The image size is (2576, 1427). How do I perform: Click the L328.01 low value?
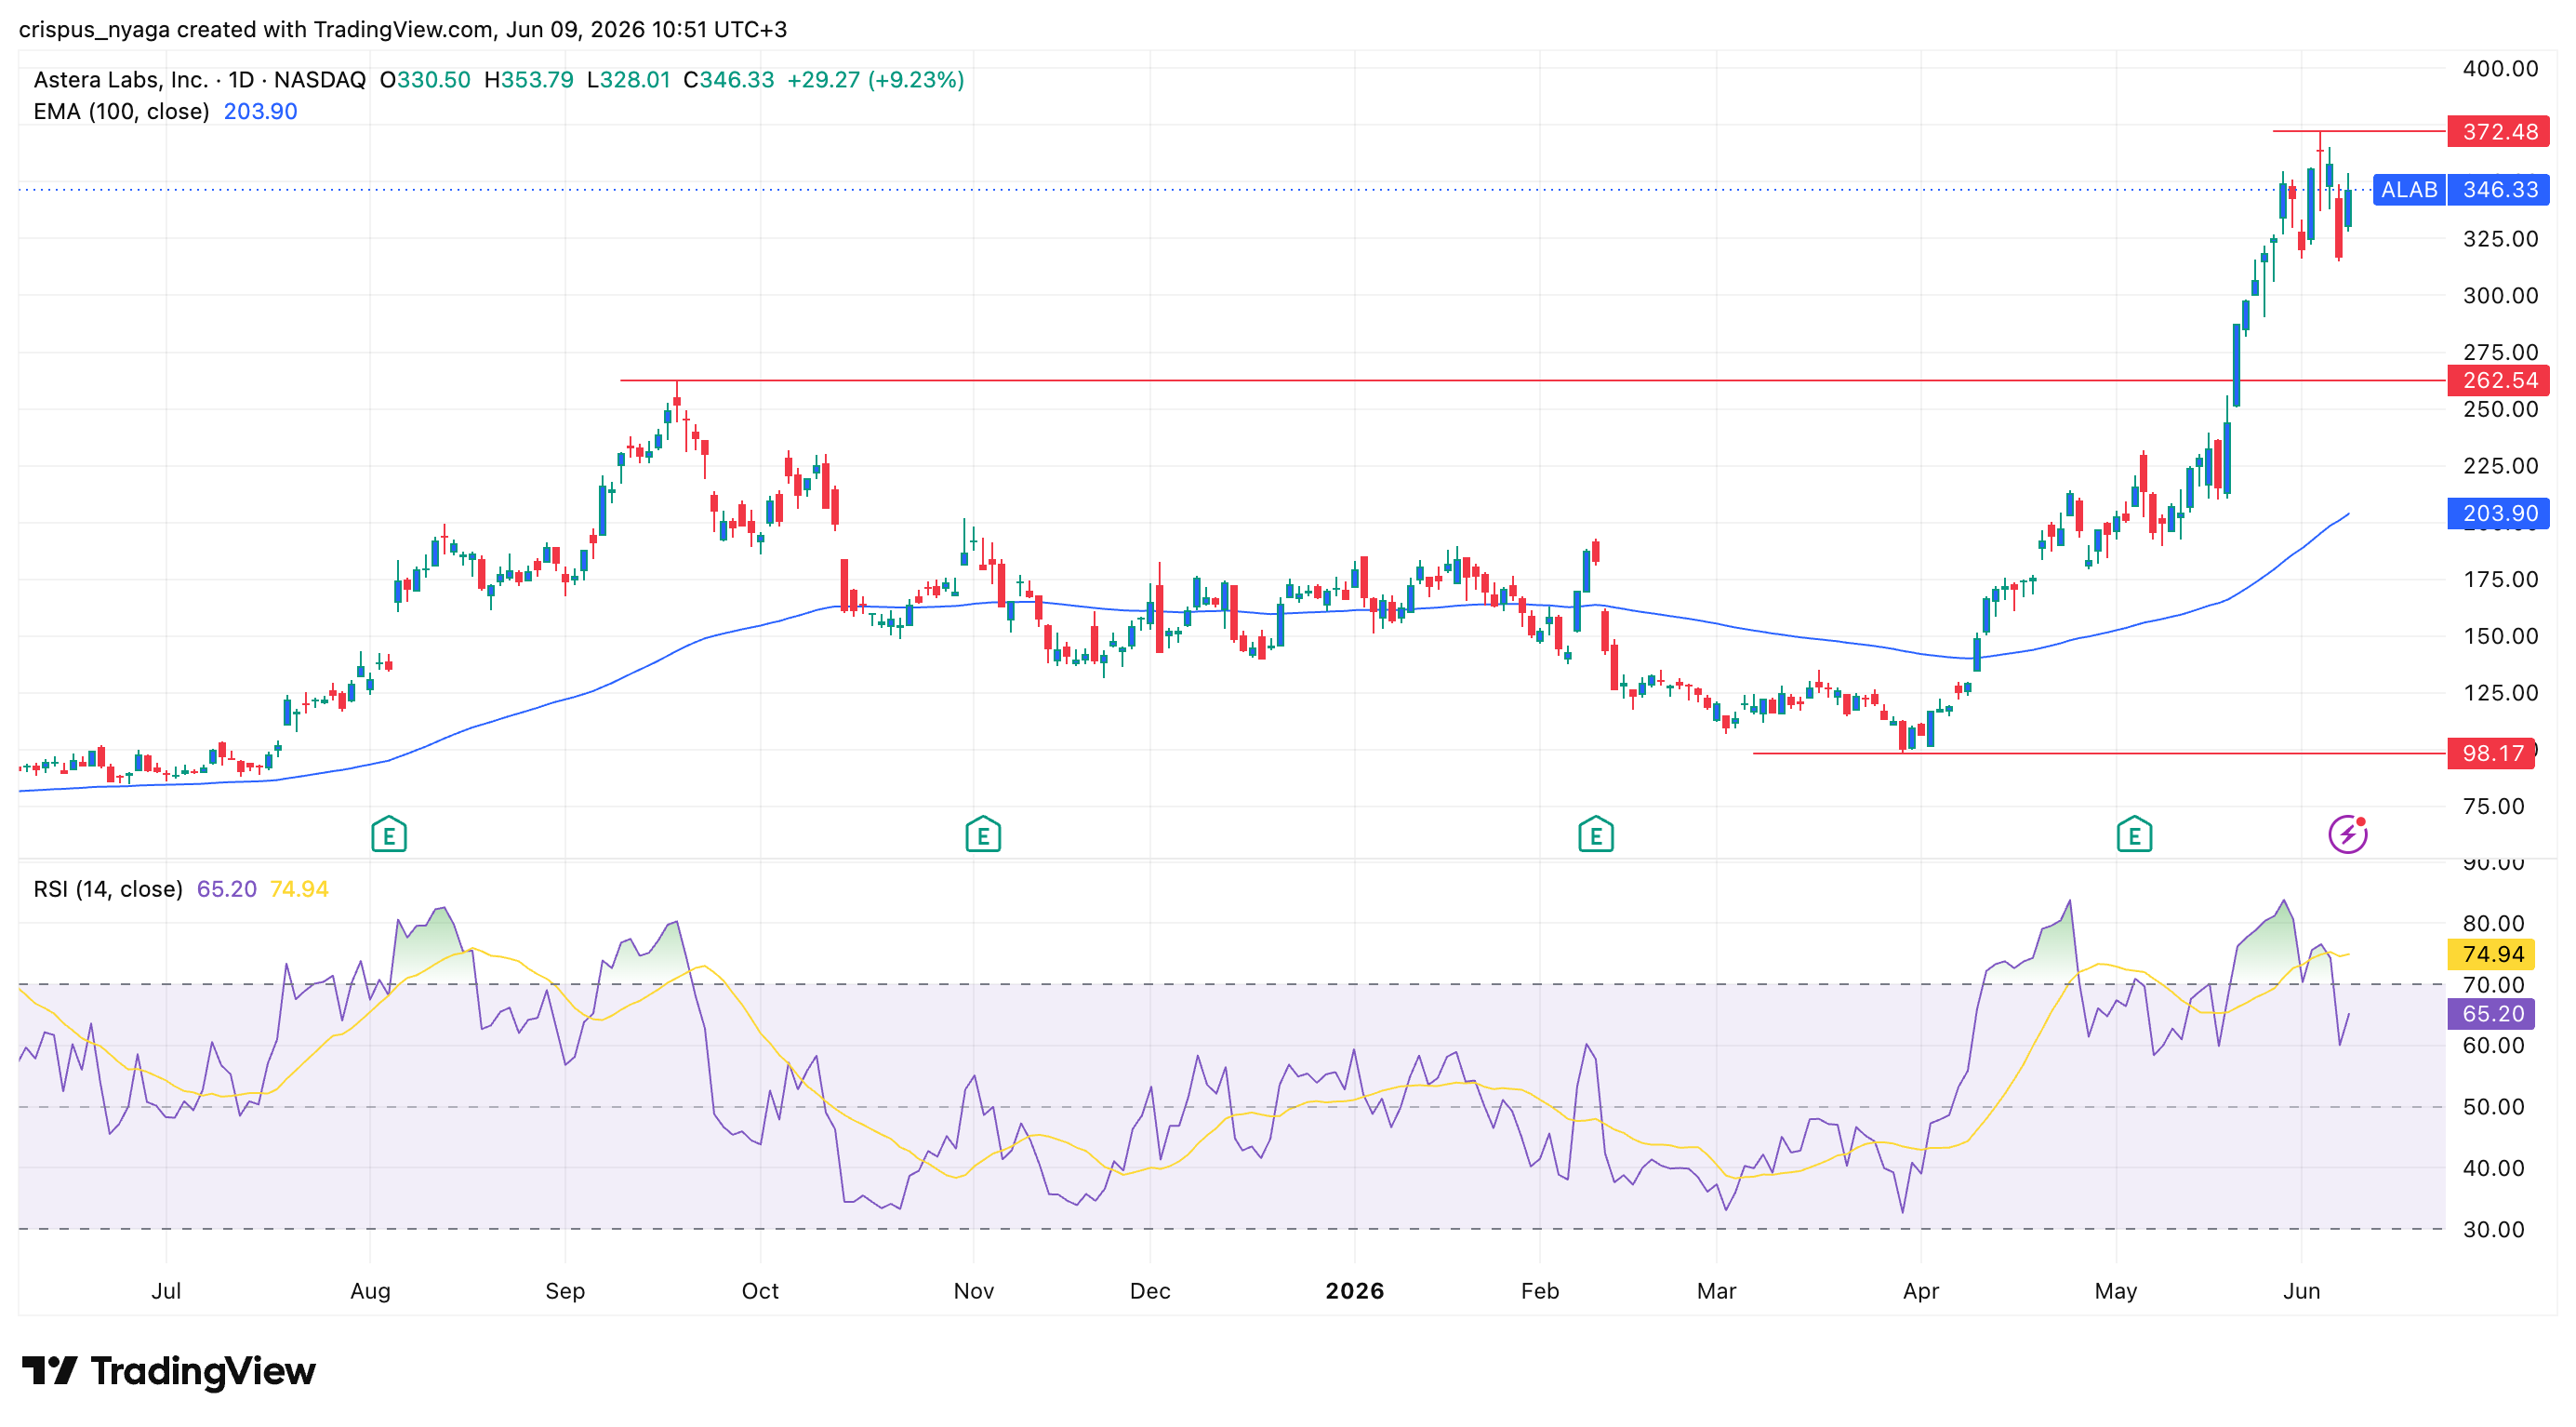(x=629, y=80)
